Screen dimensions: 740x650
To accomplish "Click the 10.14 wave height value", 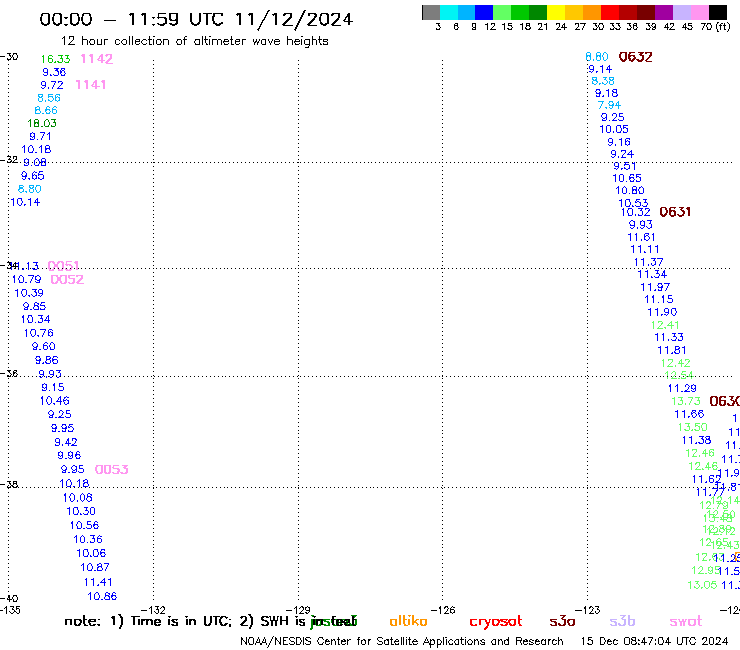I will (25, 202).
